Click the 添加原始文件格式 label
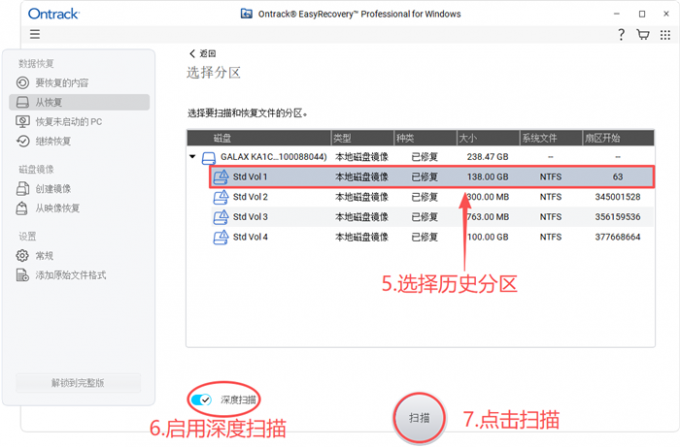This screenshot has width=680, height=447. point(71,275)
